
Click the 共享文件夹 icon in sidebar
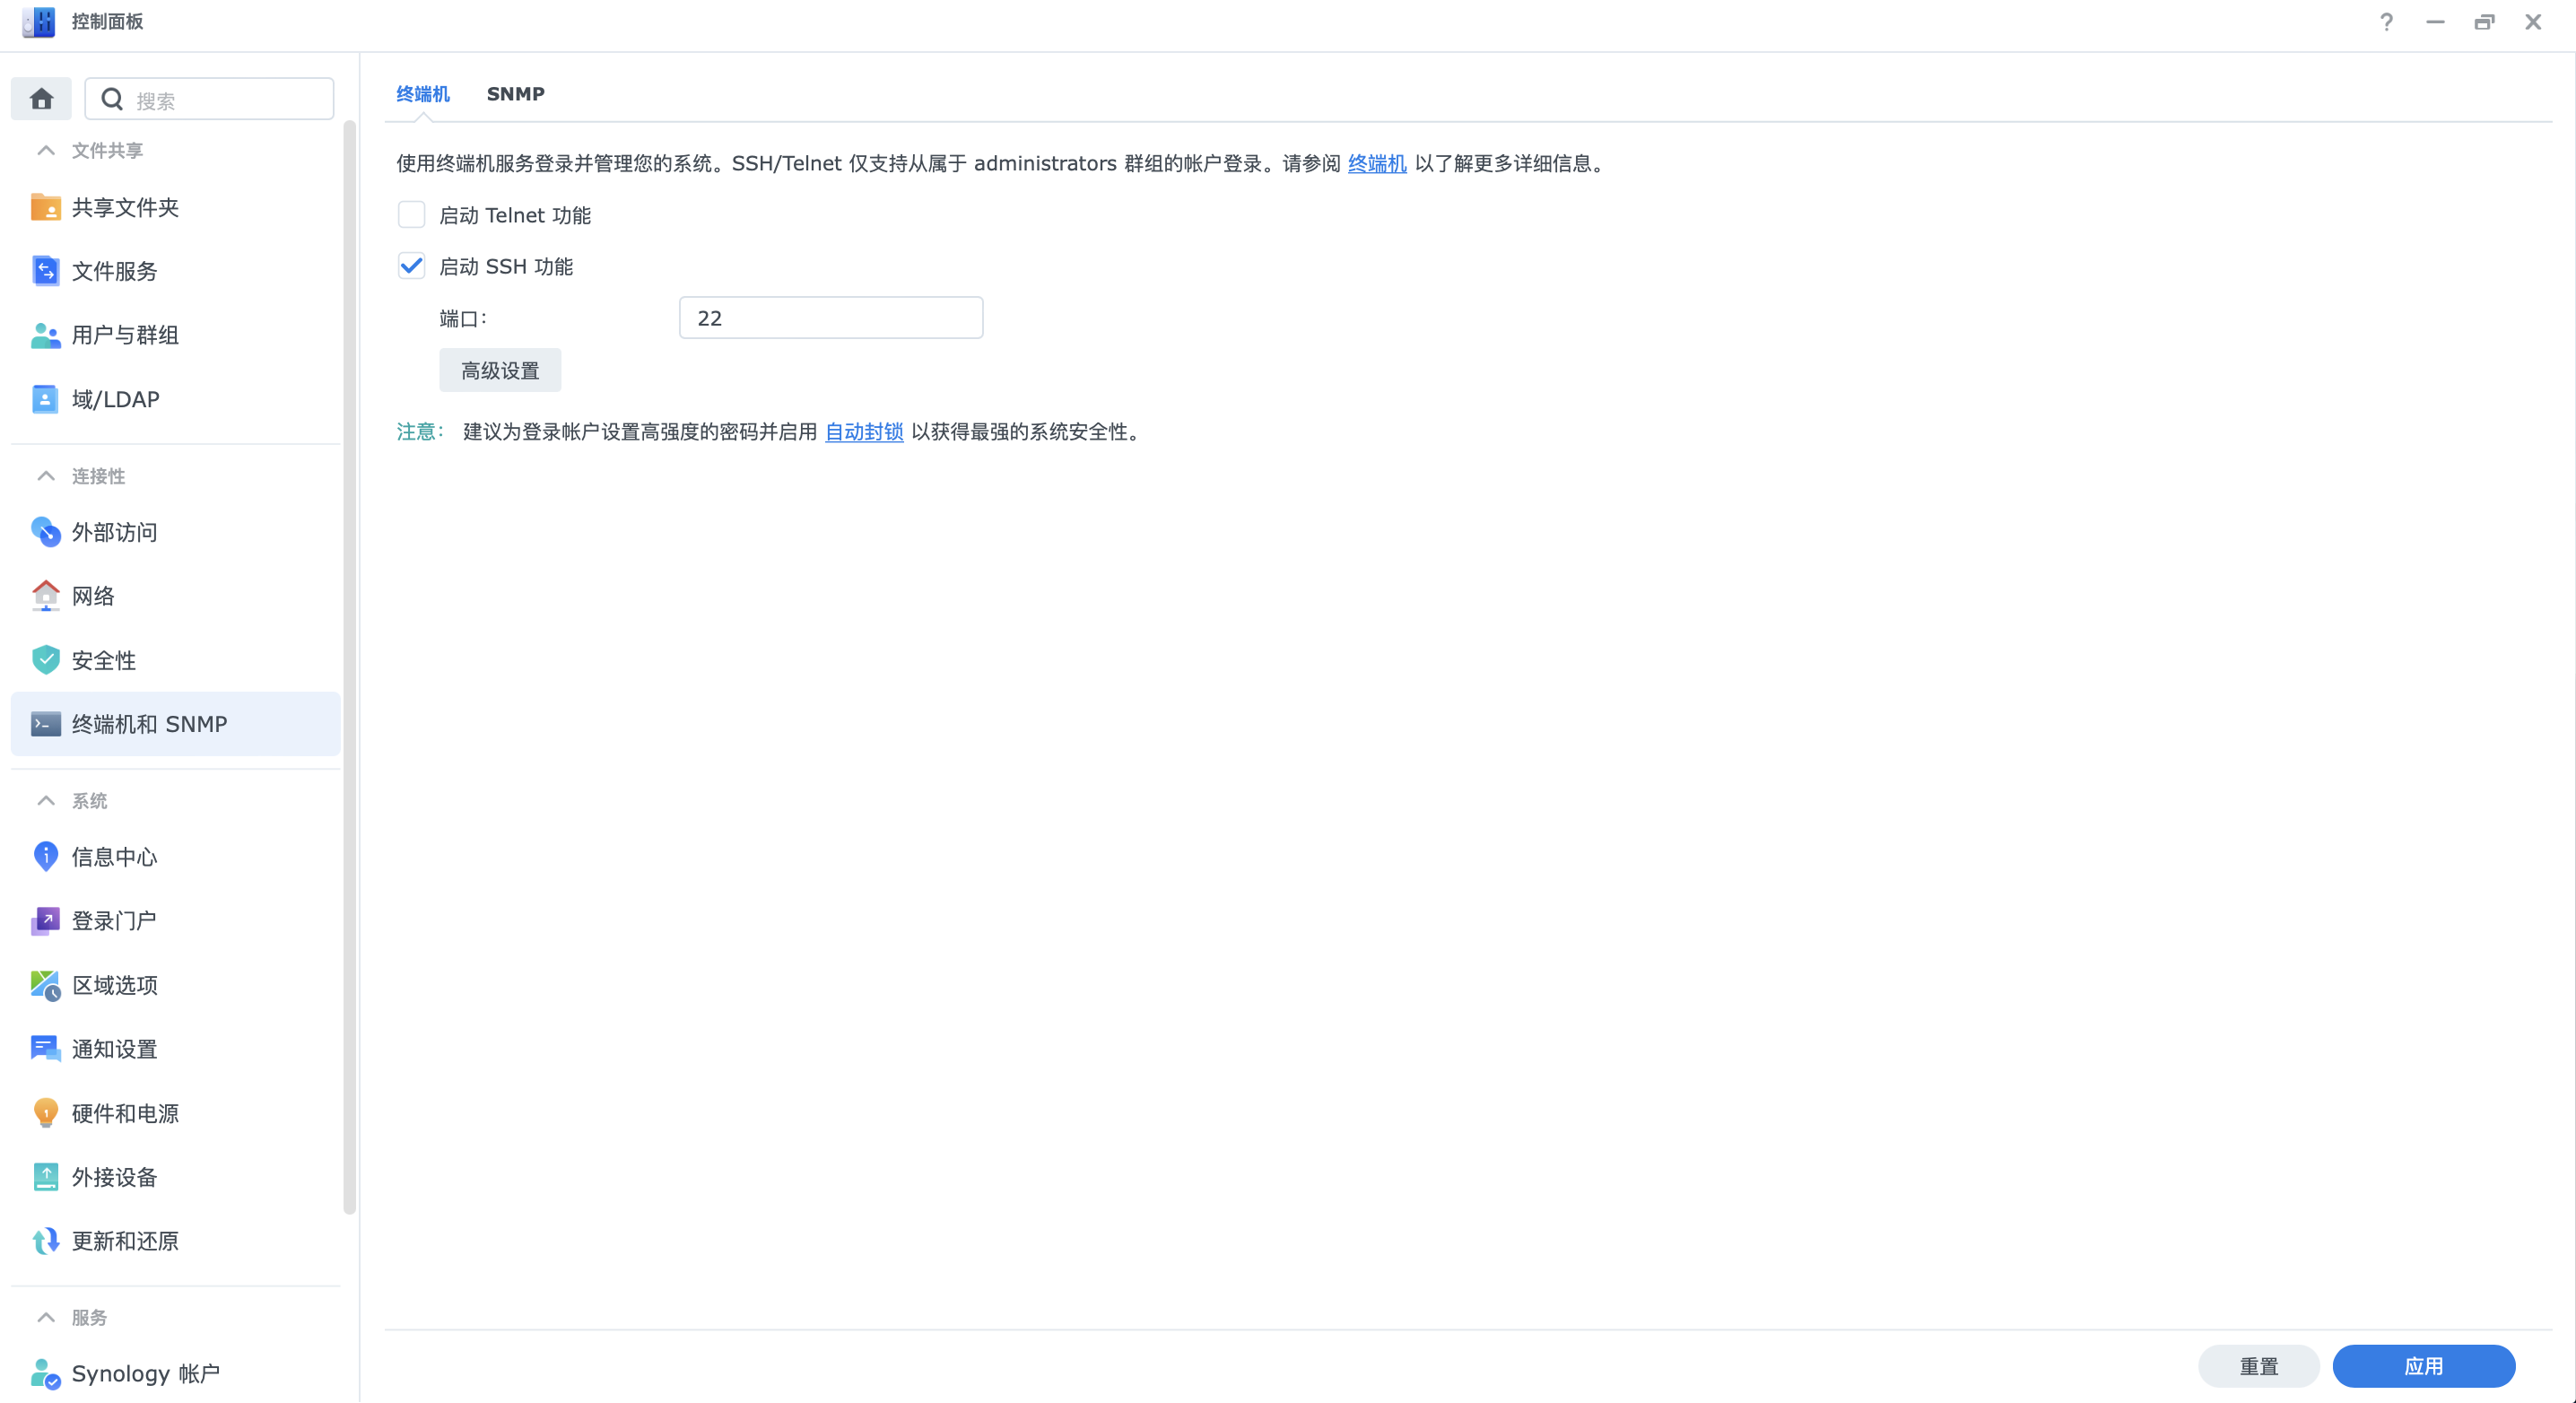(x=45, y=207)
